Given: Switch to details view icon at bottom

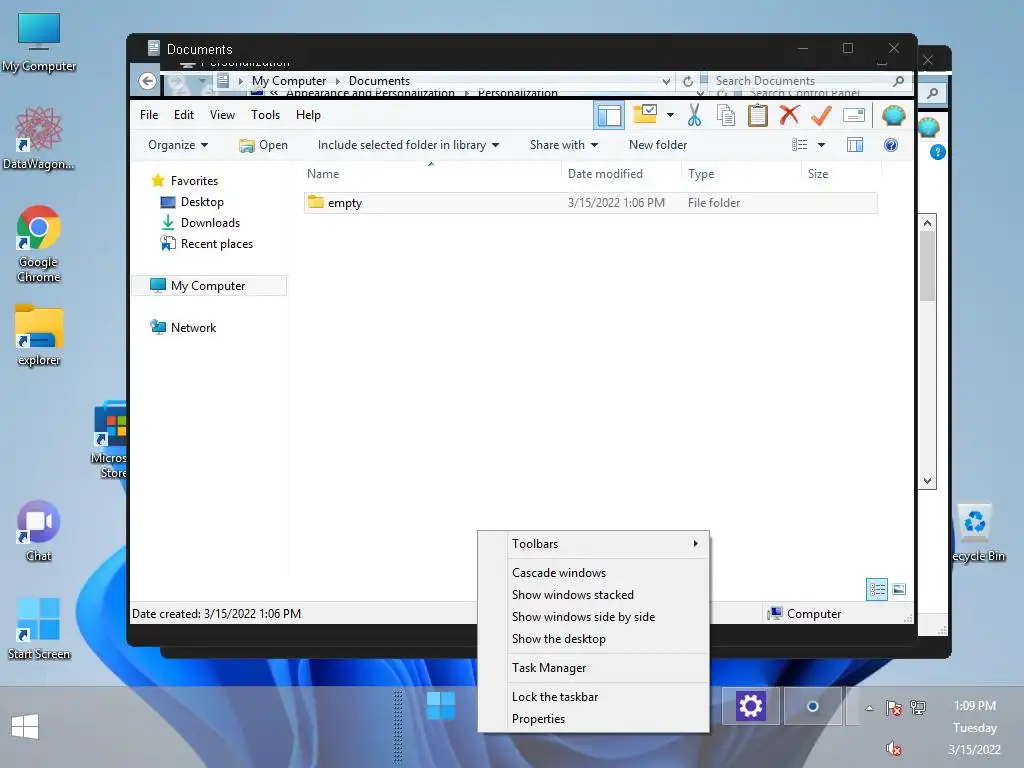Looking at the screenshot, I should click(x=876, y=590).
